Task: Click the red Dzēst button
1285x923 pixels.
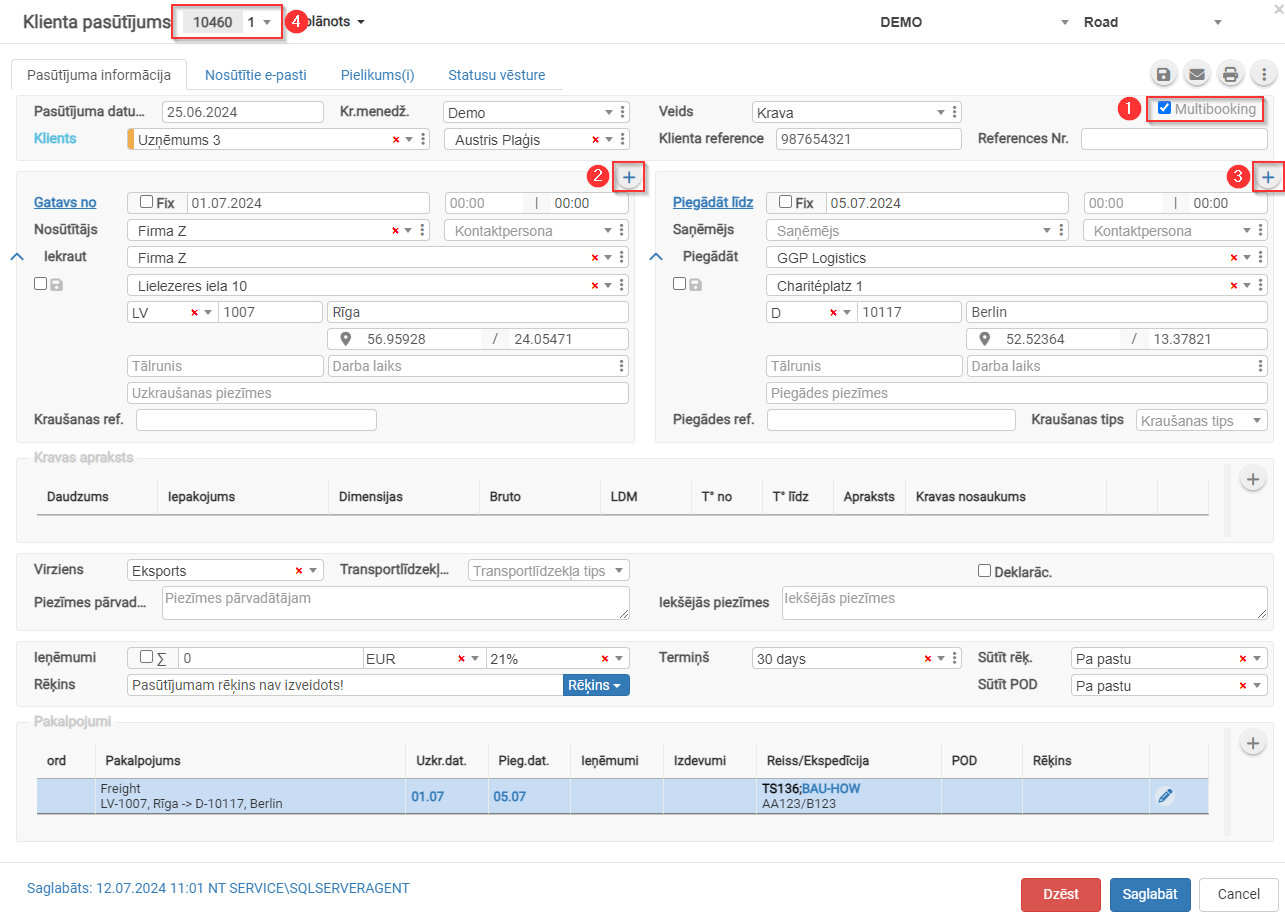Action: pos(1061,895)
